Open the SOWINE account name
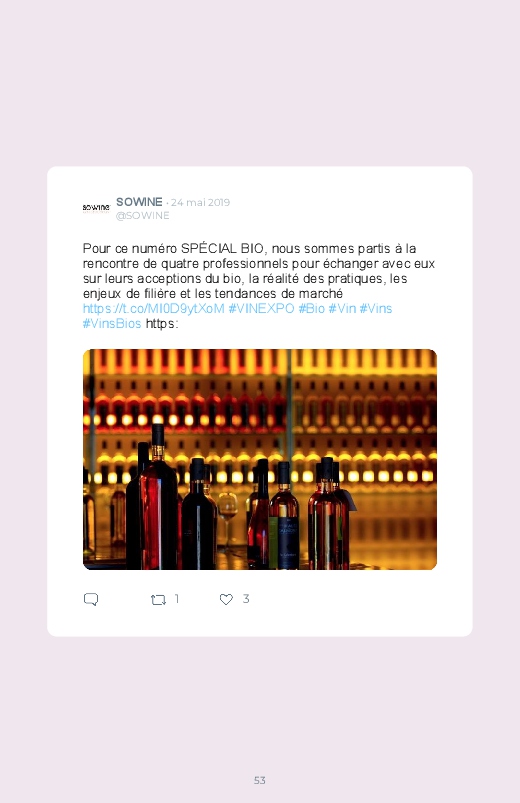The image size is (520, 803). point(139,202)
